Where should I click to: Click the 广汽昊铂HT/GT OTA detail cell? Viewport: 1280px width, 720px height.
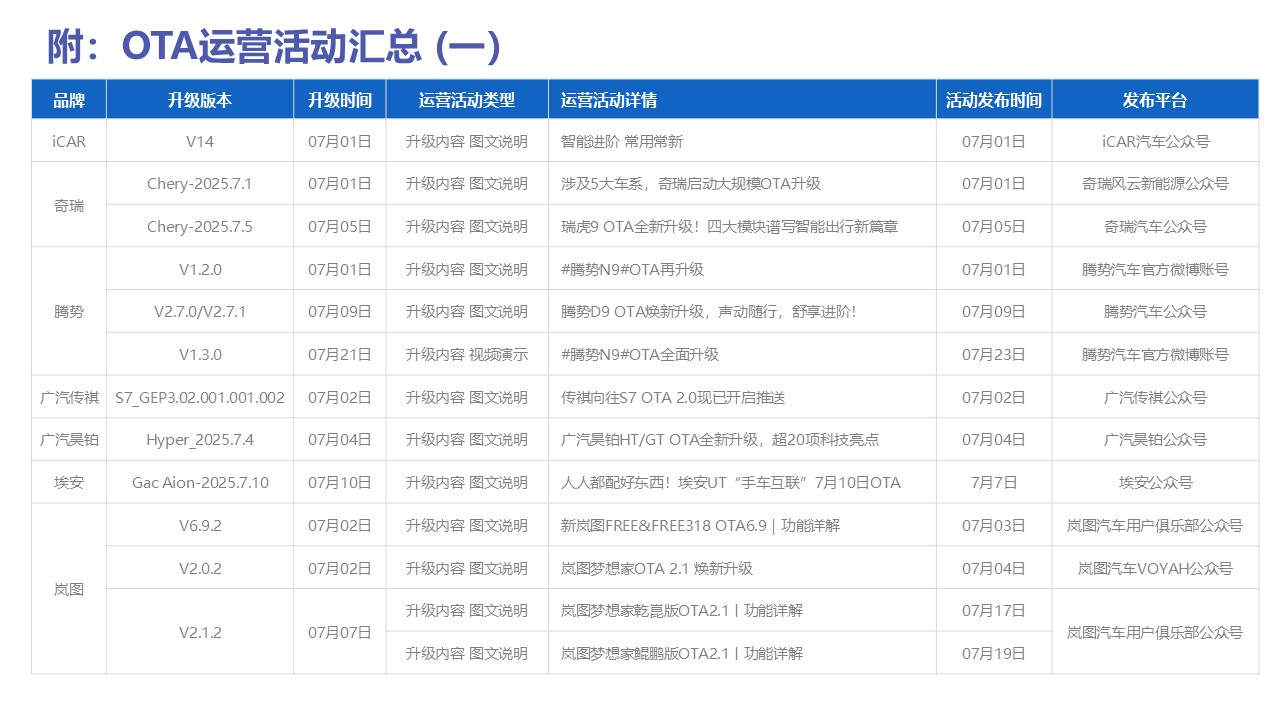click(742, 439)
